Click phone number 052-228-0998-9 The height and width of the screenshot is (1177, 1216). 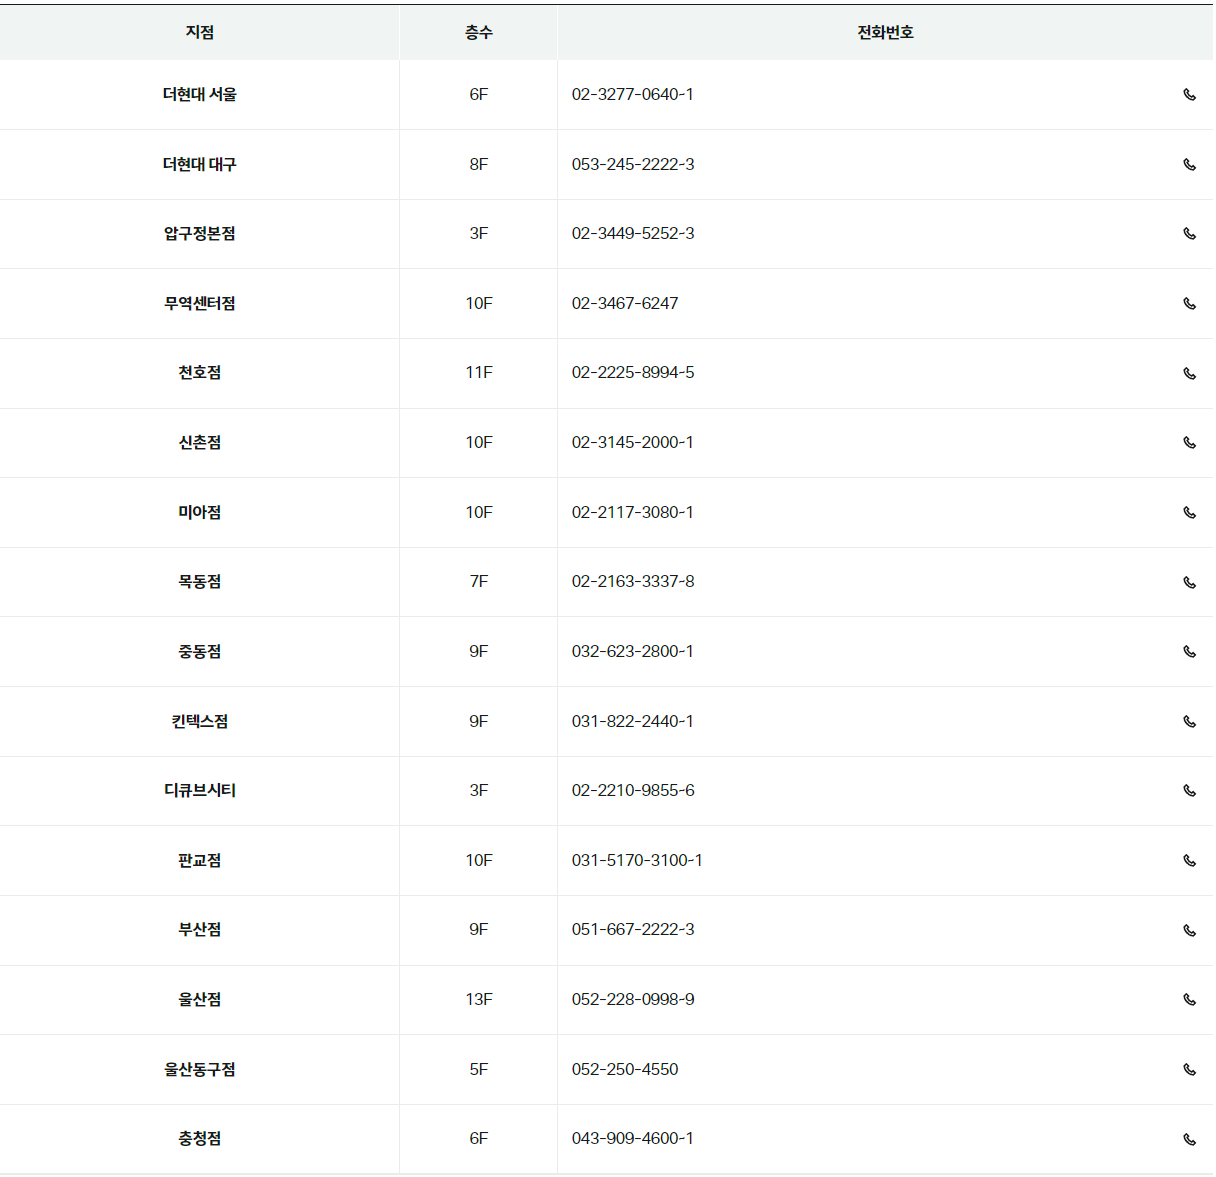pos(633,999)
